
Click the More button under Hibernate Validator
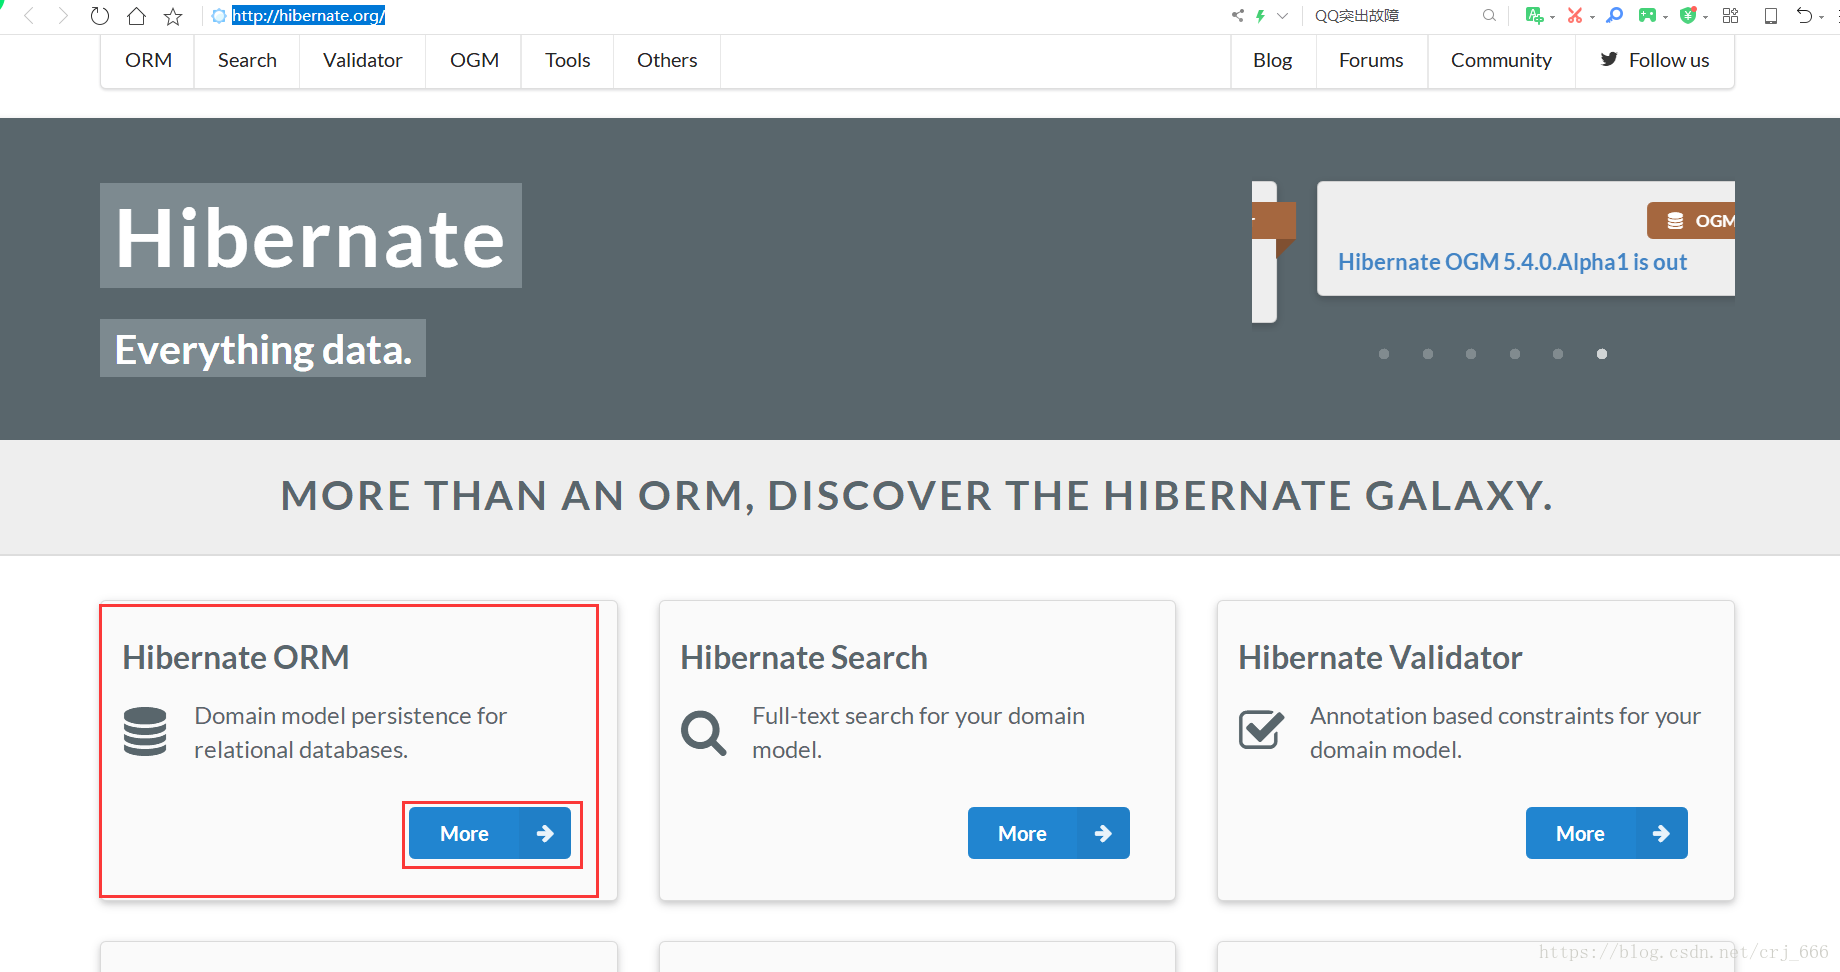1606,833
